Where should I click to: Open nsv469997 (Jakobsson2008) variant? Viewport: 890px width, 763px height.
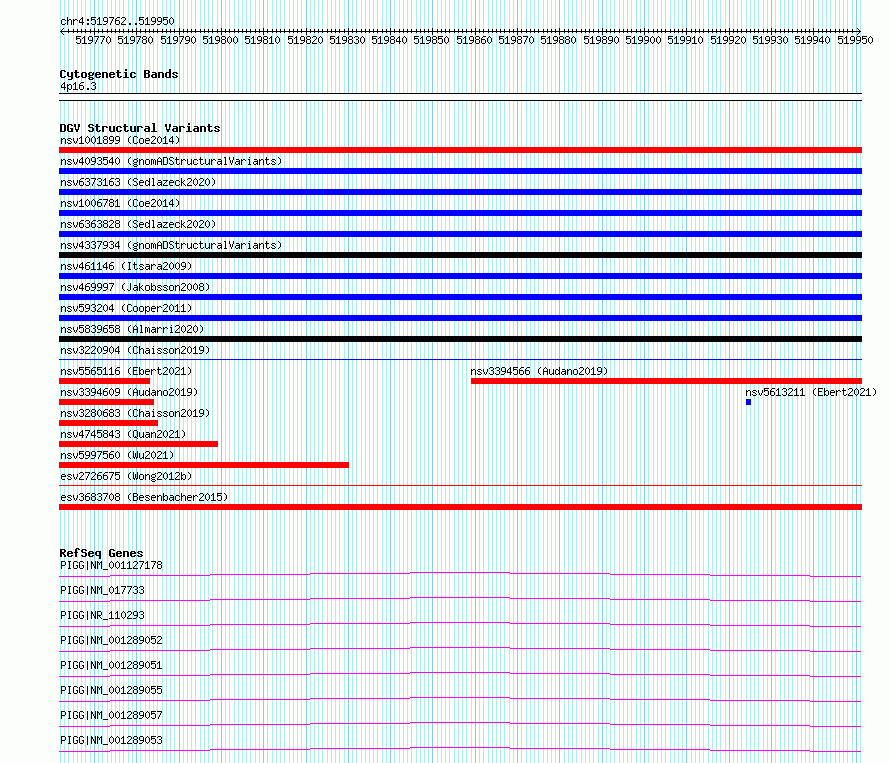pyautogui.click(x=135, y=287)
